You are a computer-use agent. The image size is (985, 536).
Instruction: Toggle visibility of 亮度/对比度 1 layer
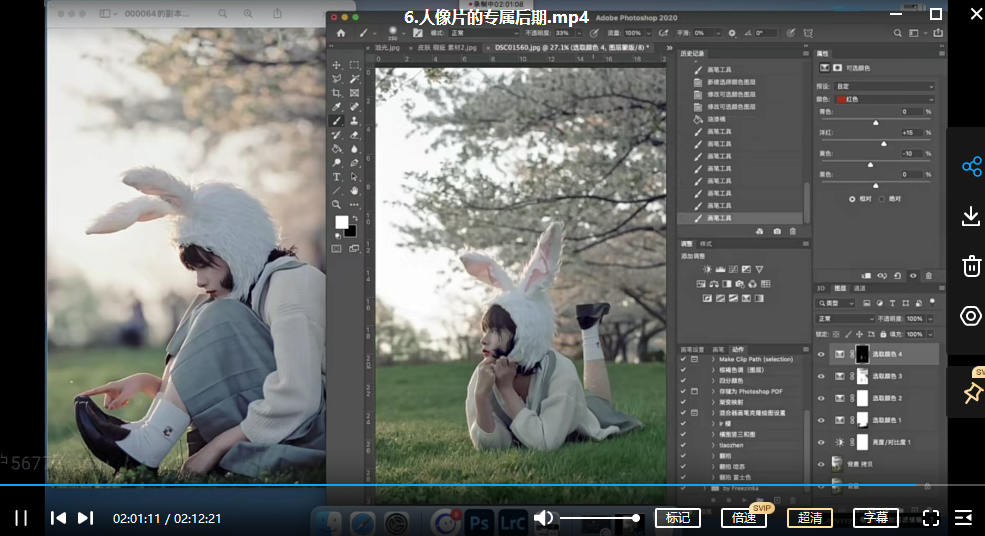click(821, 441)
